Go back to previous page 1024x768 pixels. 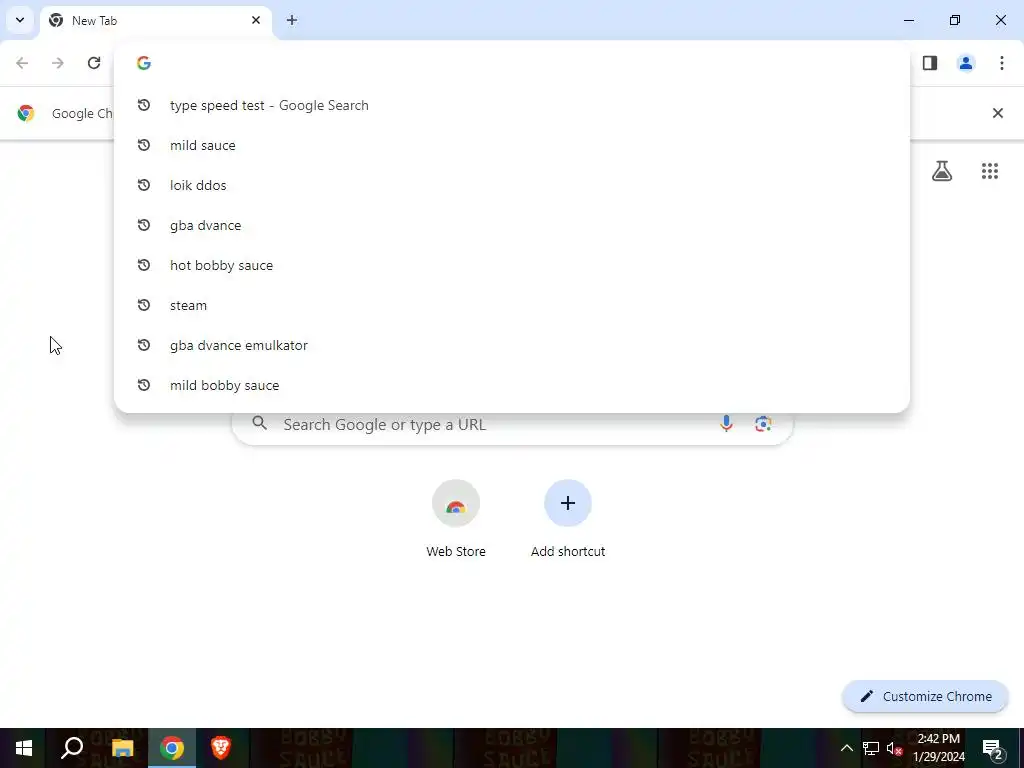click(22, 63)
